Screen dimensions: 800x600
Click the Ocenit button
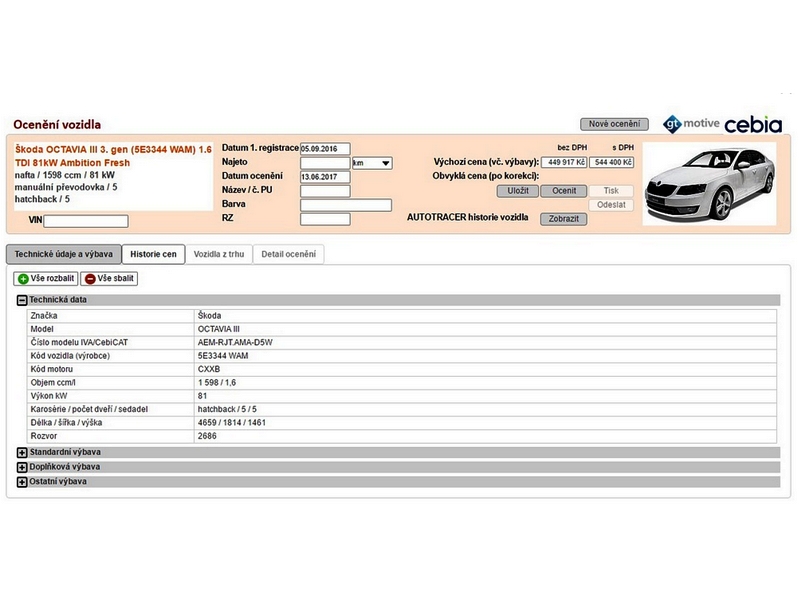[x=564, y=191]
